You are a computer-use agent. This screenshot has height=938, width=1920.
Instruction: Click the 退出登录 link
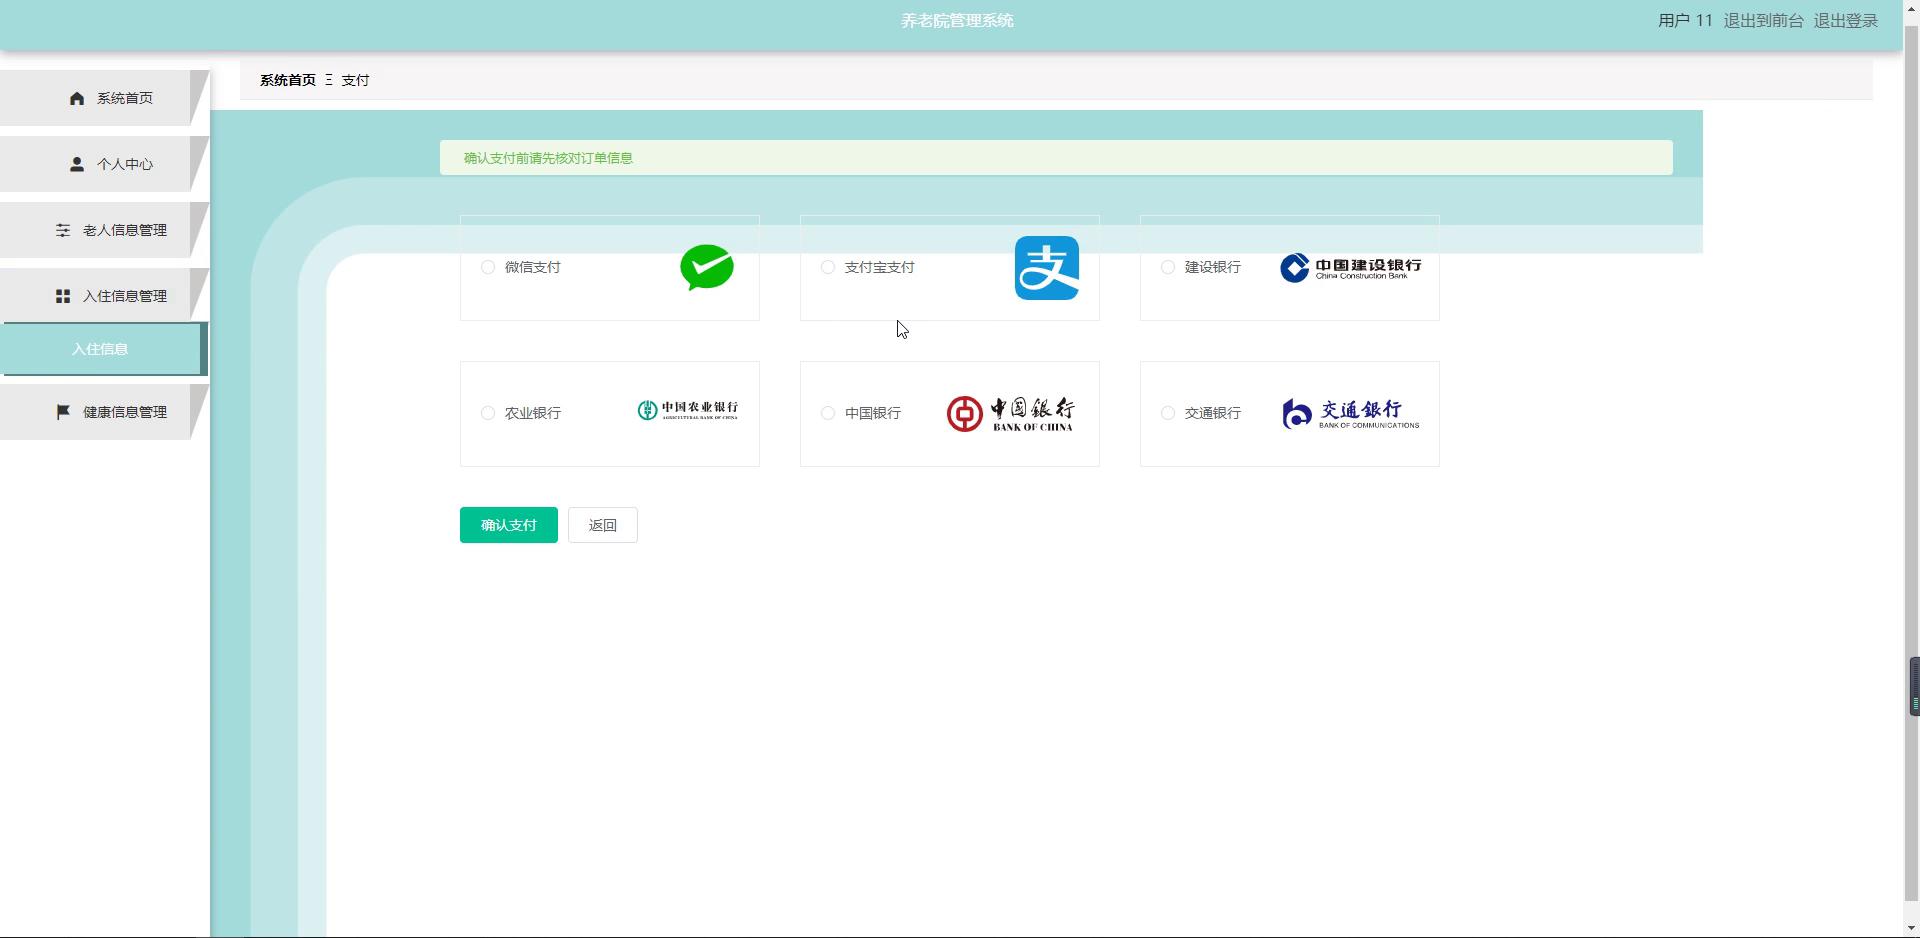(1846, 20)
